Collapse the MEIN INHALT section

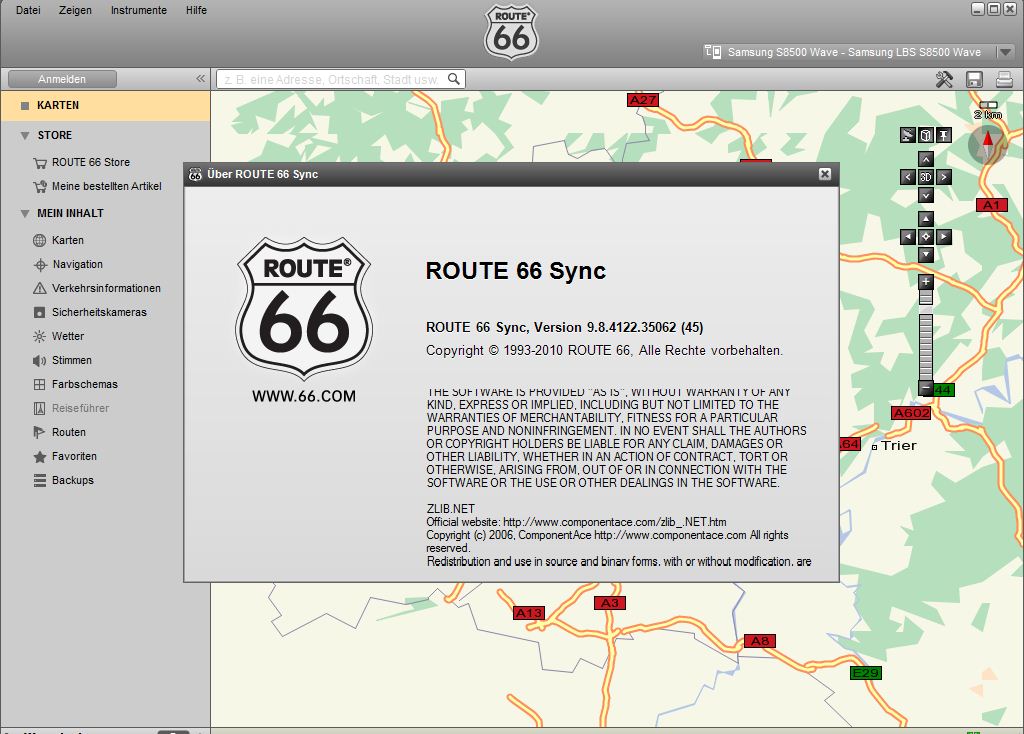[25, 214]
